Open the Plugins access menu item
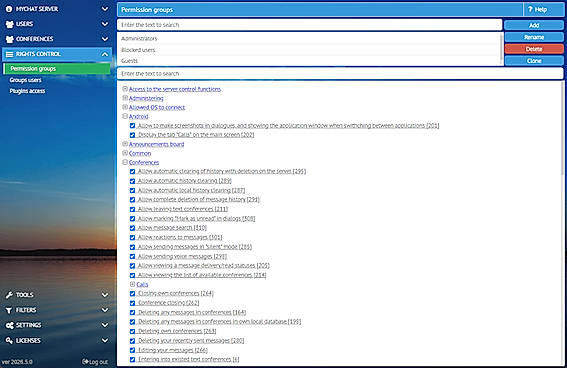Image resolution: width=567 pixels, height=368 pixels. [x=27, y=91]
